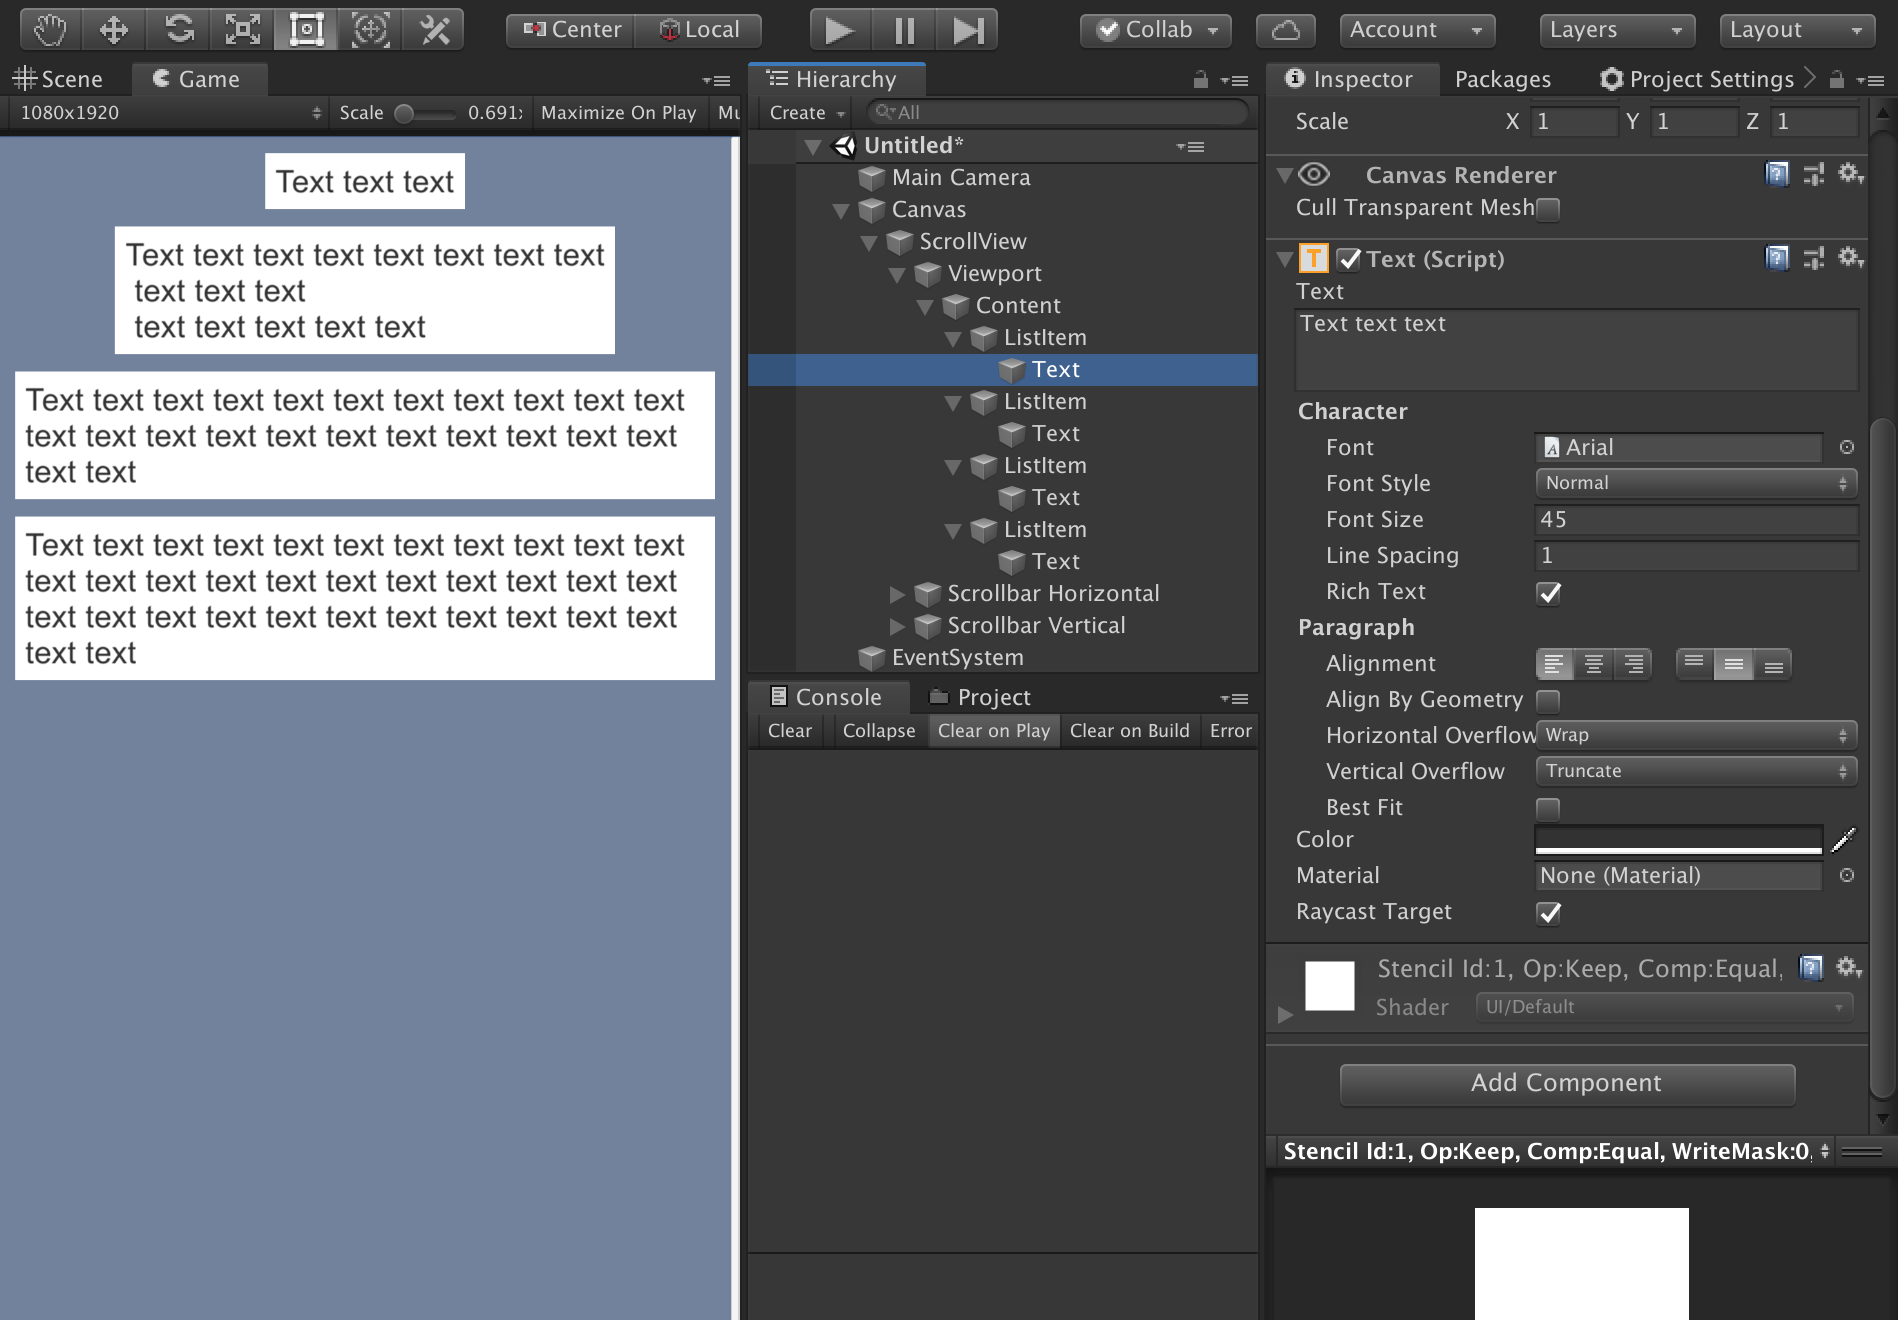Switch to the Packages tab
The height and width of the screenshot is (1320, 1898).
pos(1502,79)
